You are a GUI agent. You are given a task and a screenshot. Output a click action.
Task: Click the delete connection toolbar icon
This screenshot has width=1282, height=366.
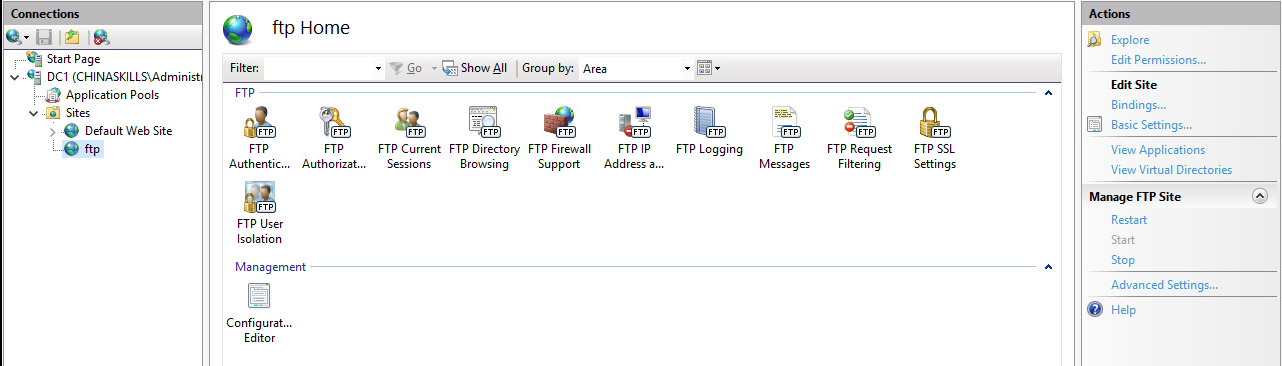point(101,37)
